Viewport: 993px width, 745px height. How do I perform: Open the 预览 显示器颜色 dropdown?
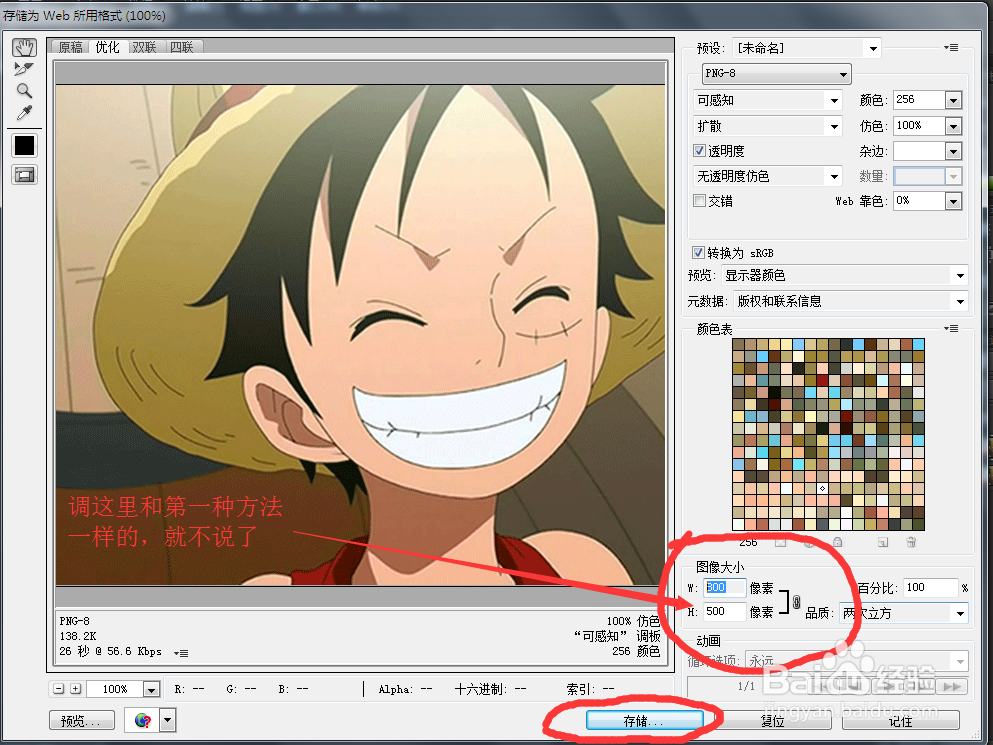(845, 276)
